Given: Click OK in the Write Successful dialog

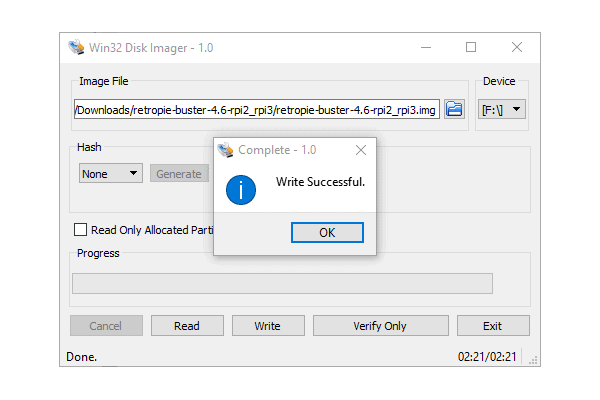Looking at the screenshot, I should (x=327, y=232).
